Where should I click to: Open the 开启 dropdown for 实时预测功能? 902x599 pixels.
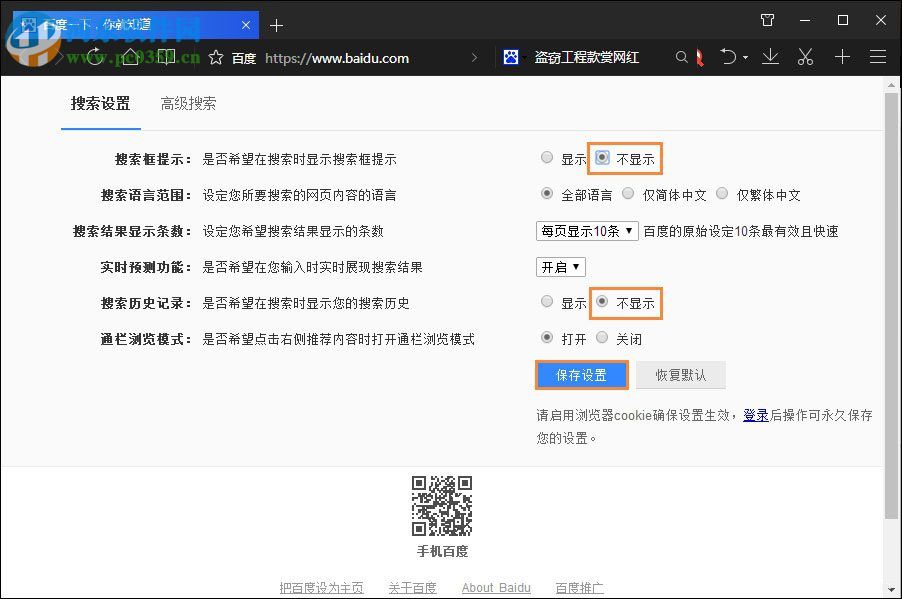560,266
